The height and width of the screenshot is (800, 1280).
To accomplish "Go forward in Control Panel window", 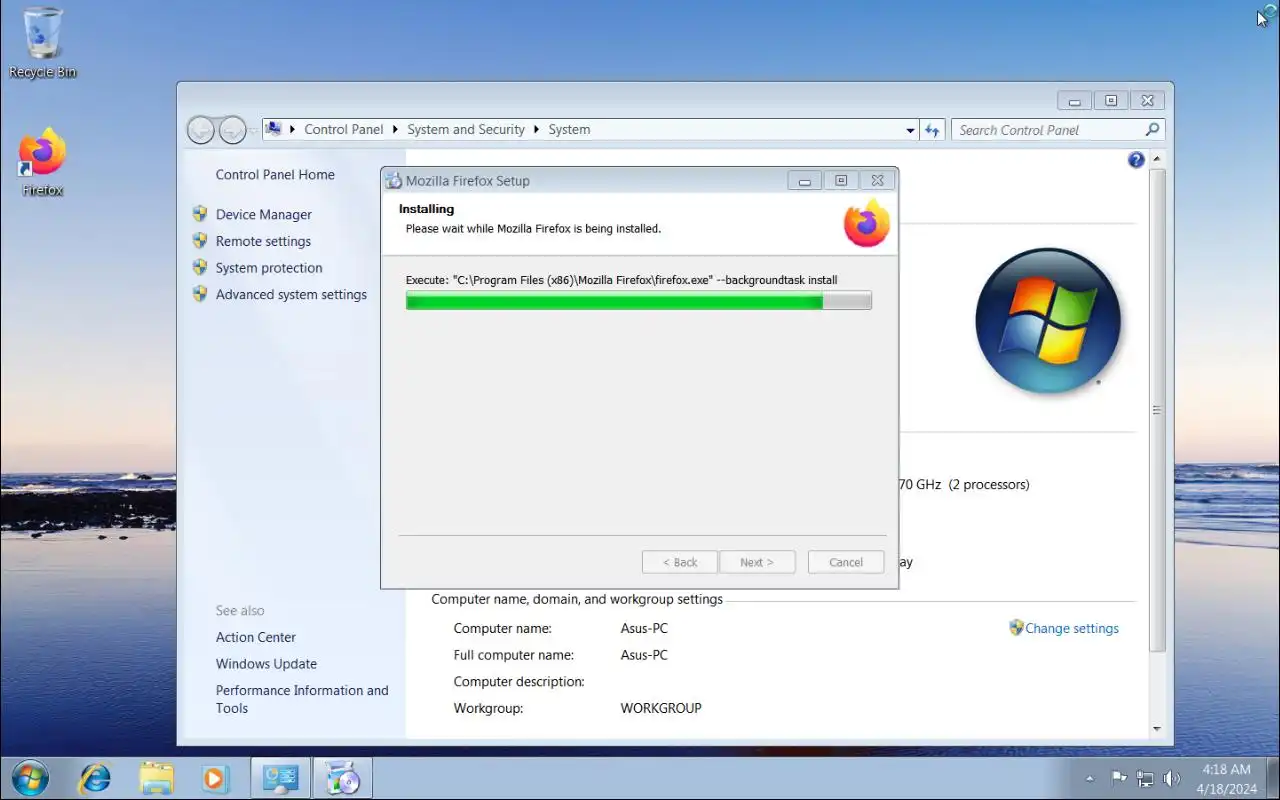I will 232,130.
